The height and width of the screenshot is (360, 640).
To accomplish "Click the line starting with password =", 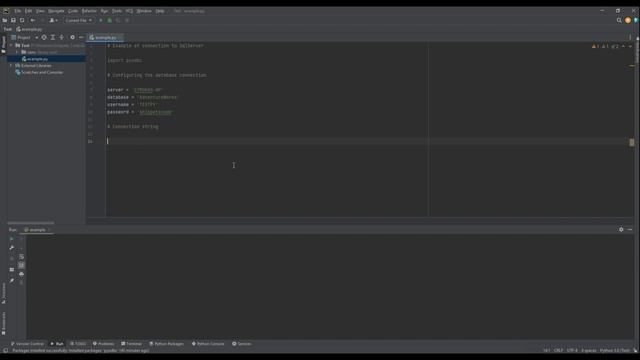I will 140,112.
